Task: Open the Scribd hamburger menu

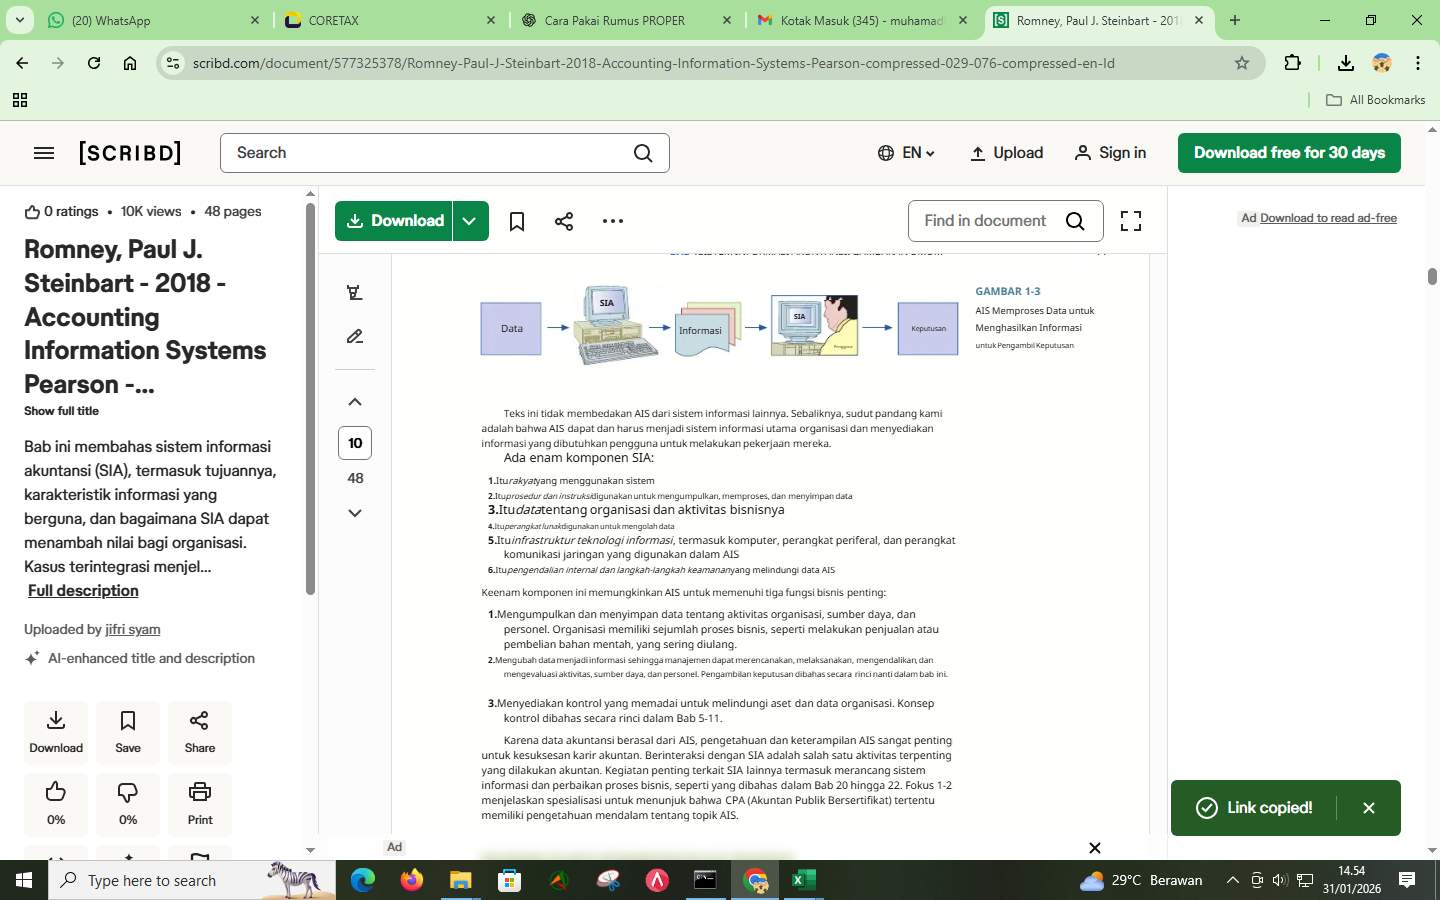Action: [44, 152]
